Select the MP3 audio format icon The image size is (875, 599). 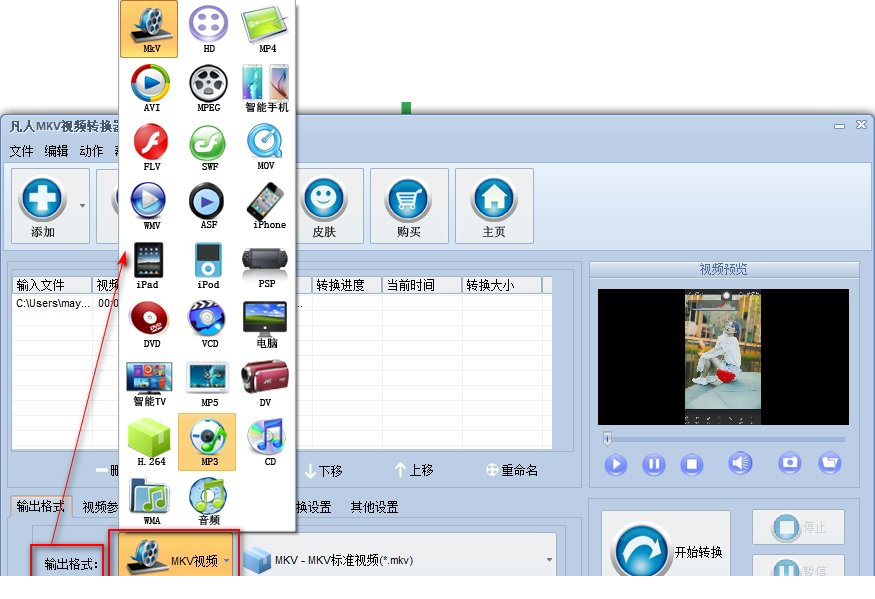coord(207,440)
